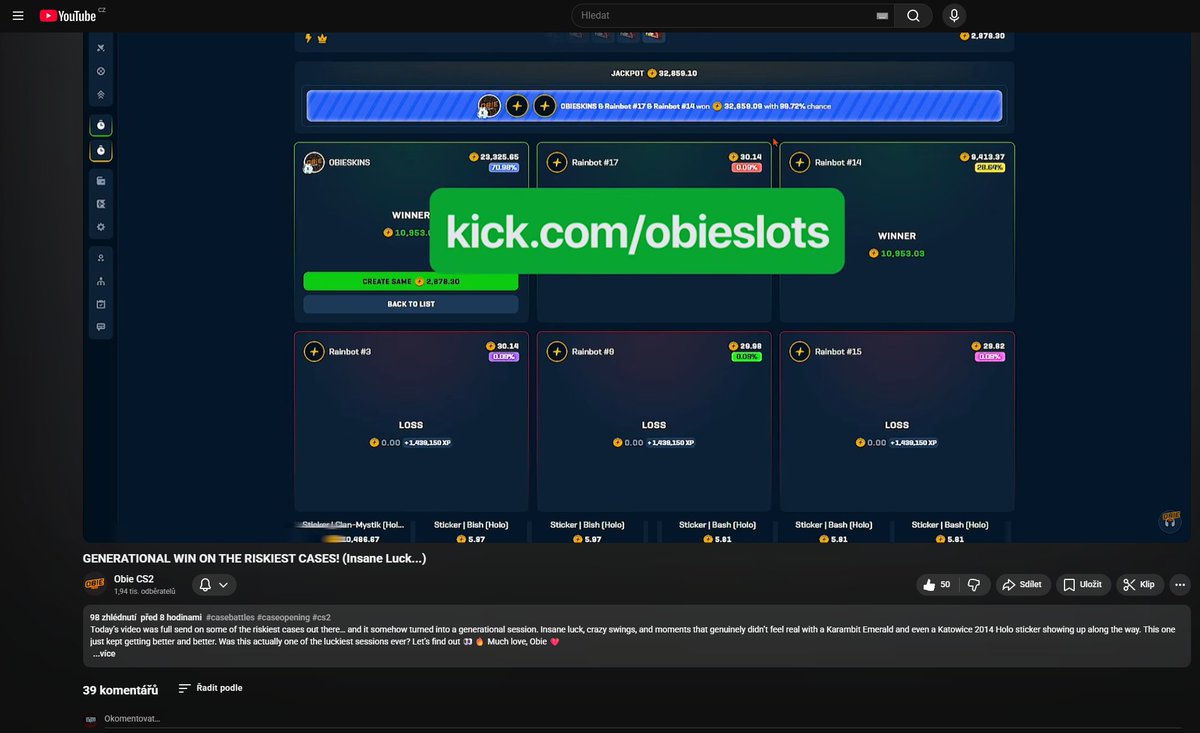
Task: Click the kick.com/obieslots green overlay
Action: pyautogui.click(x=637, y=232)
